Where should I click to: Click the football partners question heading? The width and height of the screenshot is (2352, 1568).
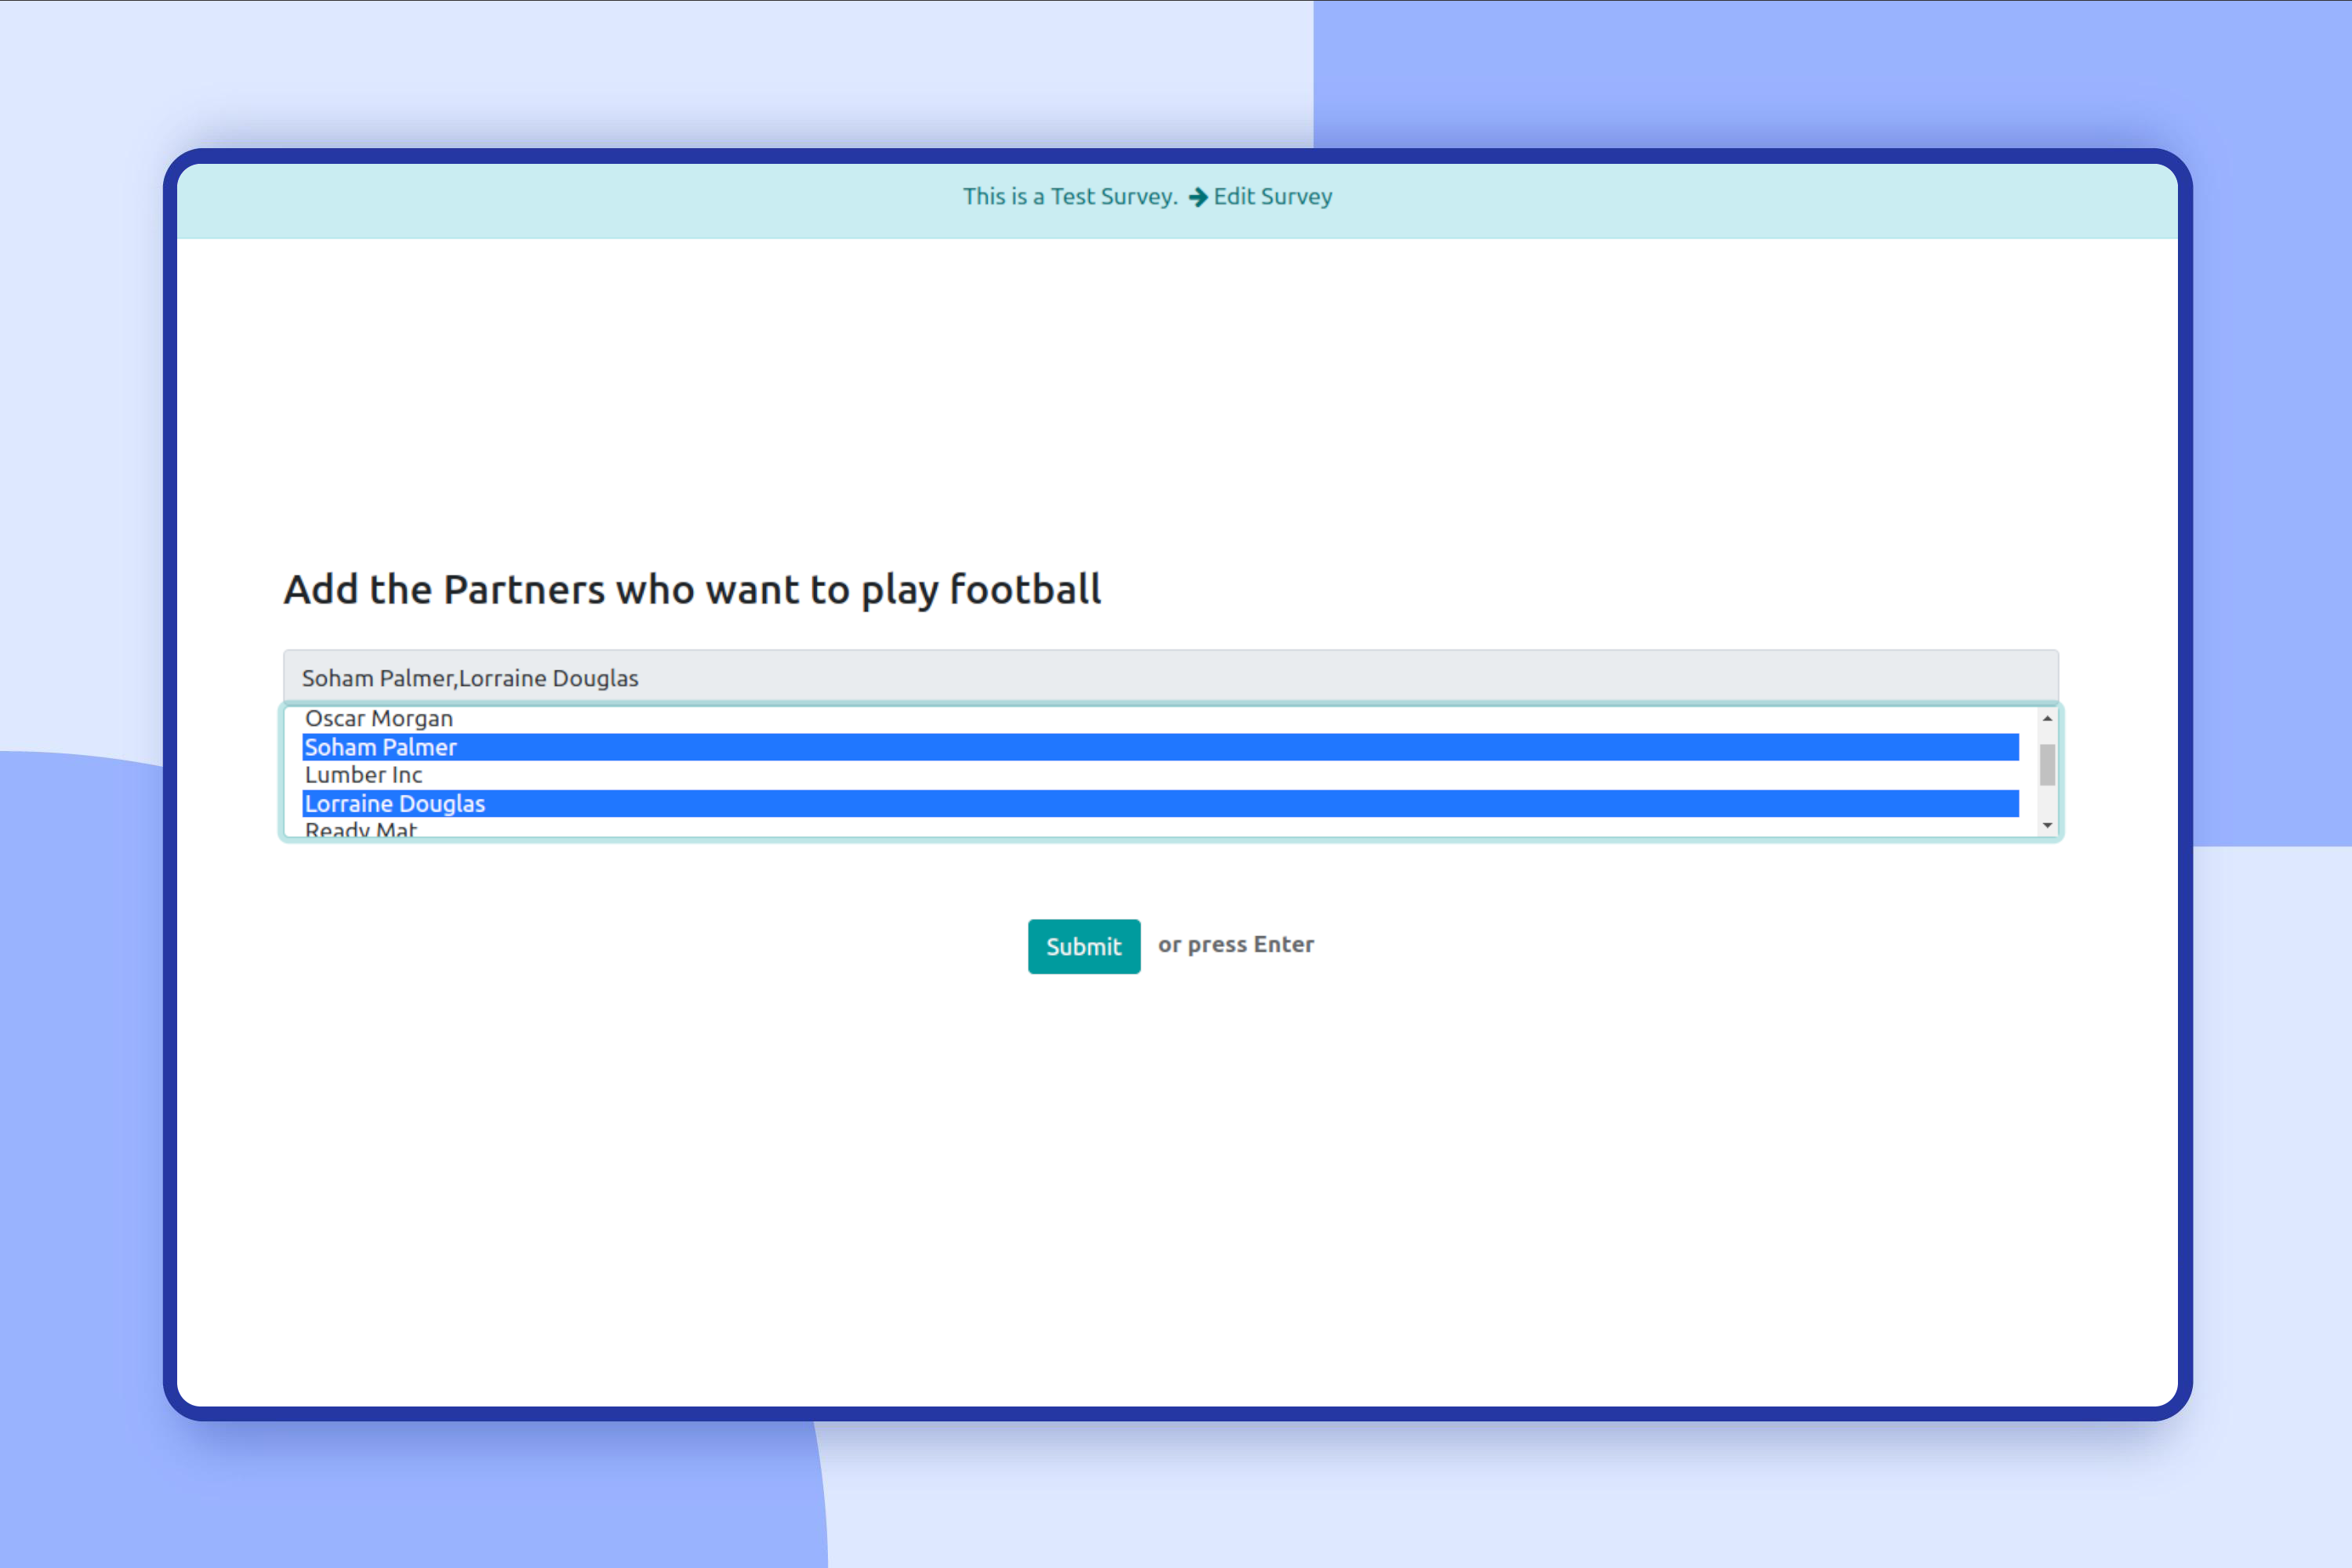(x=692, y=589)
